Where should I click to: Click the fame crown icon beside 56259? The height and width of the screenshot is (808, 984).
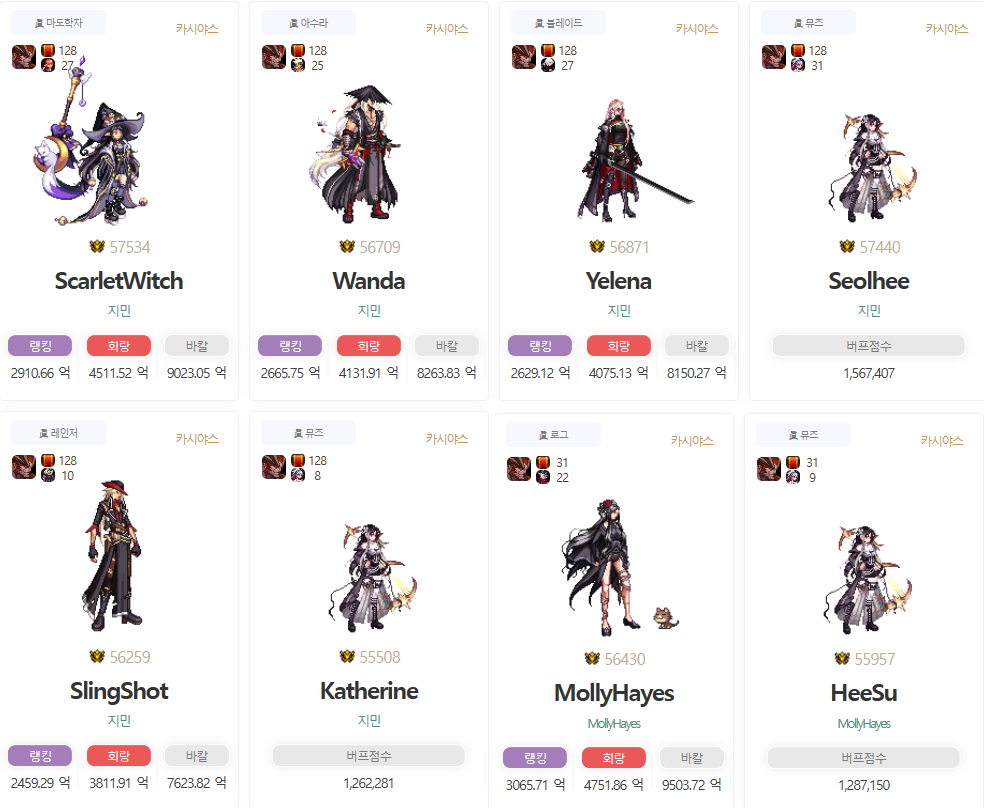[97, 657]
